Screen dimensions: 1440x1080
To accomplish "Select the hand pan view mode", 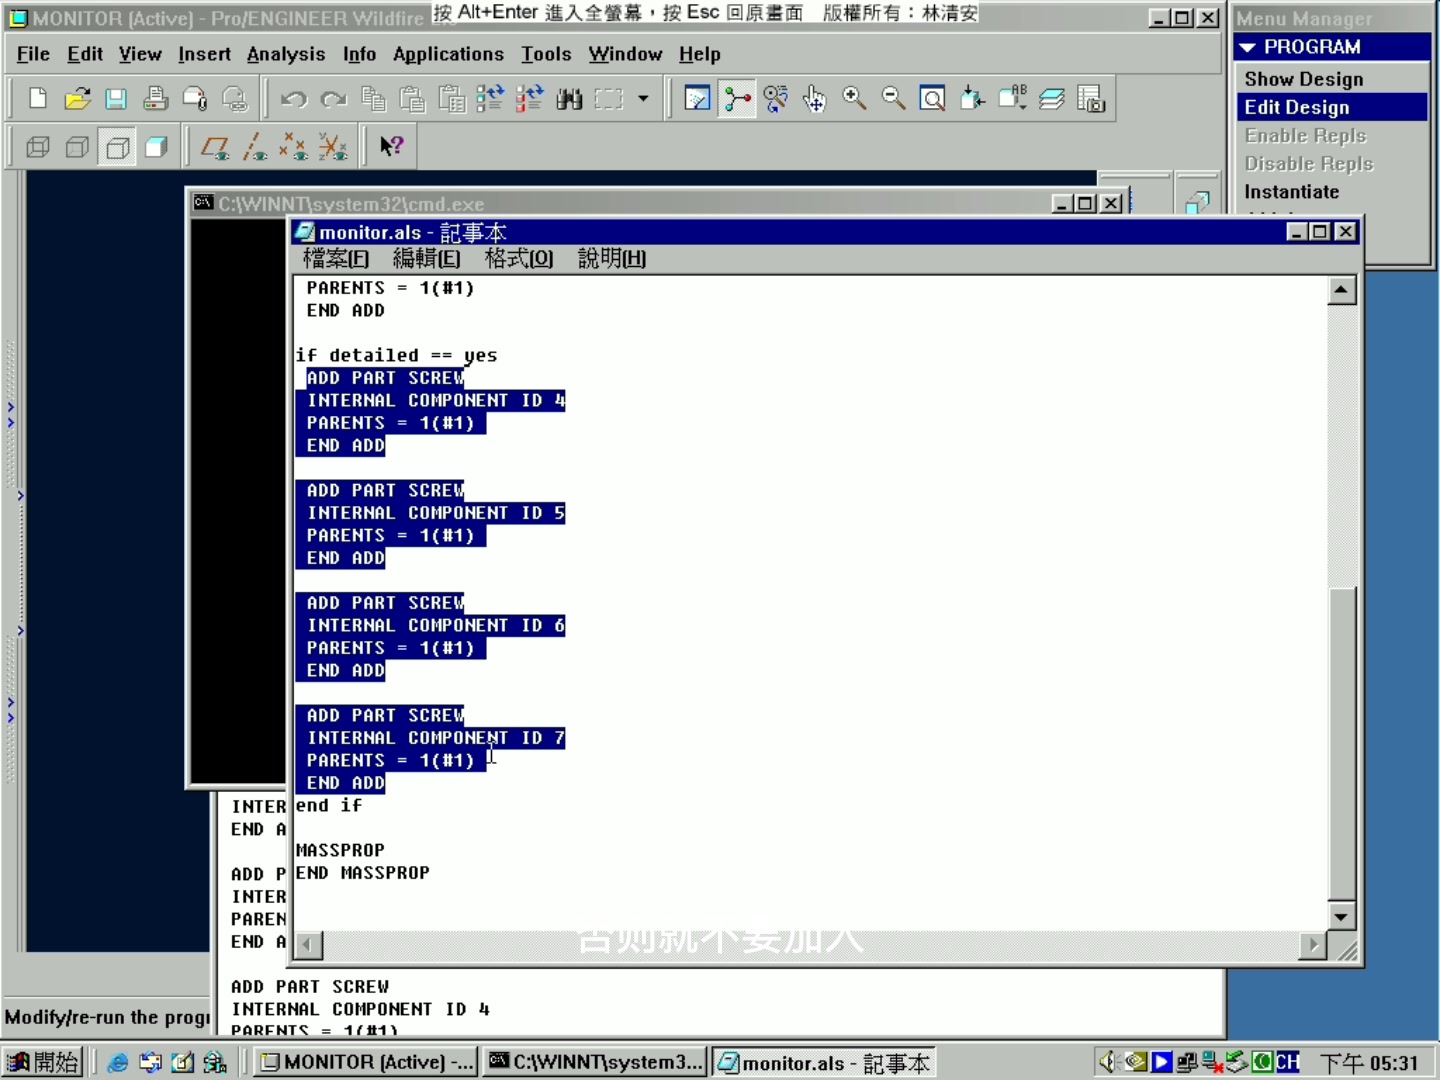I will tap(815, 98).
